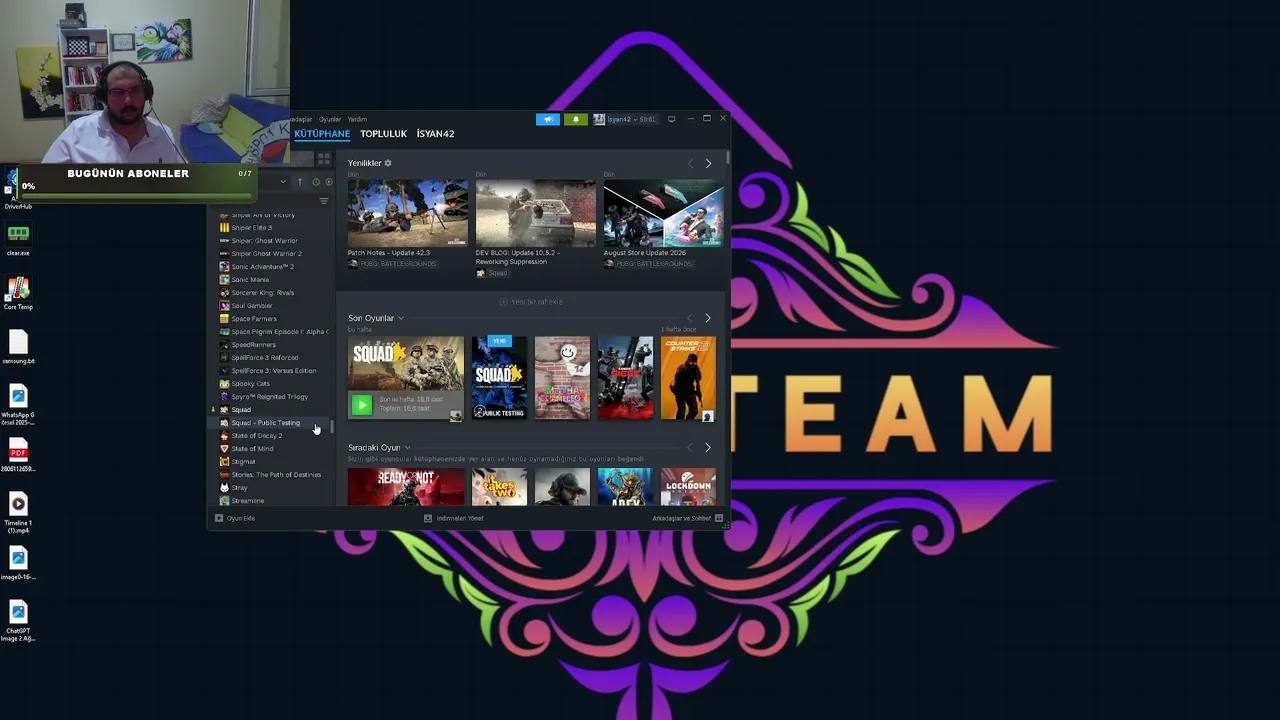
Task: Expand the Son Oyunlar shelf dropdown
Action: point(401,319)
